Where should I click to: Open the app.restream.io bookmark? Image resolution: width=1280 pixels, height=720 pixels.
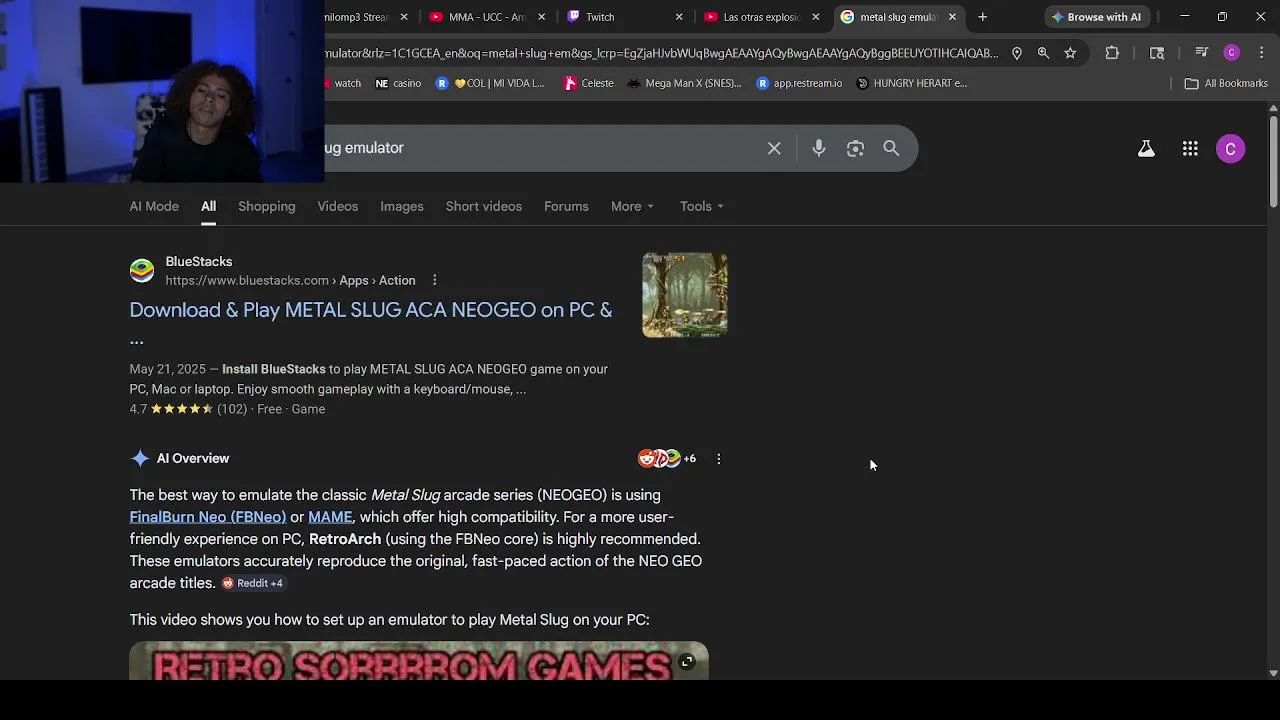pyautogui.click(x=799, y=83)
